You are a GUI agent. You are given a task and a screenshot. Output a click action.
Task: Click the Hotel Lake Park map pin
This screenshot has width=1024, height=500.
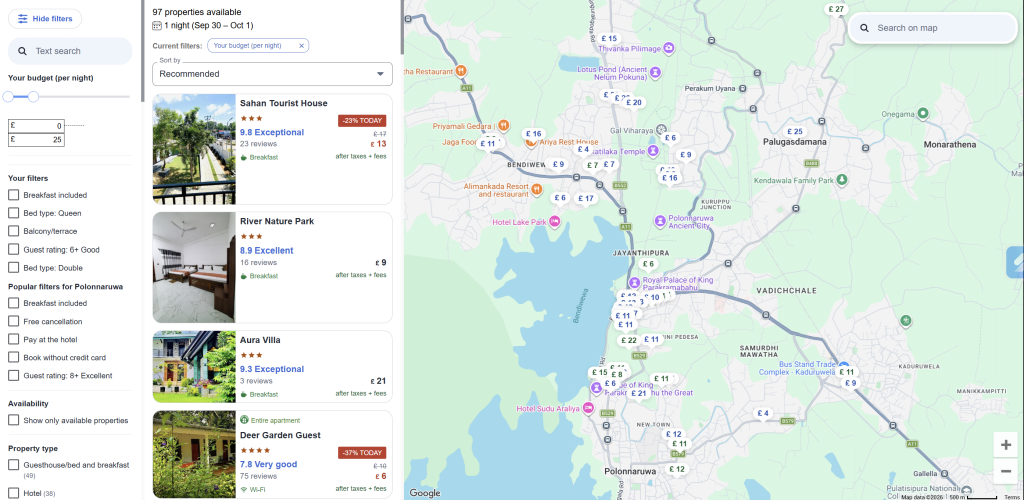[x=555, y=221]
